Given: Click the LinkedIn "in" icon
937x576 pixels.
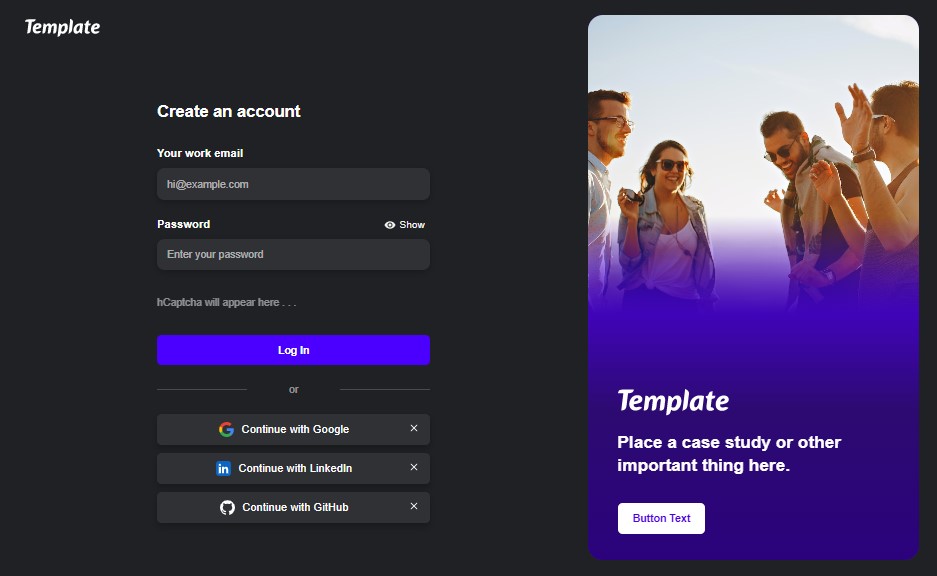Looking at the screenshot, I should click(x=224, y=468).
